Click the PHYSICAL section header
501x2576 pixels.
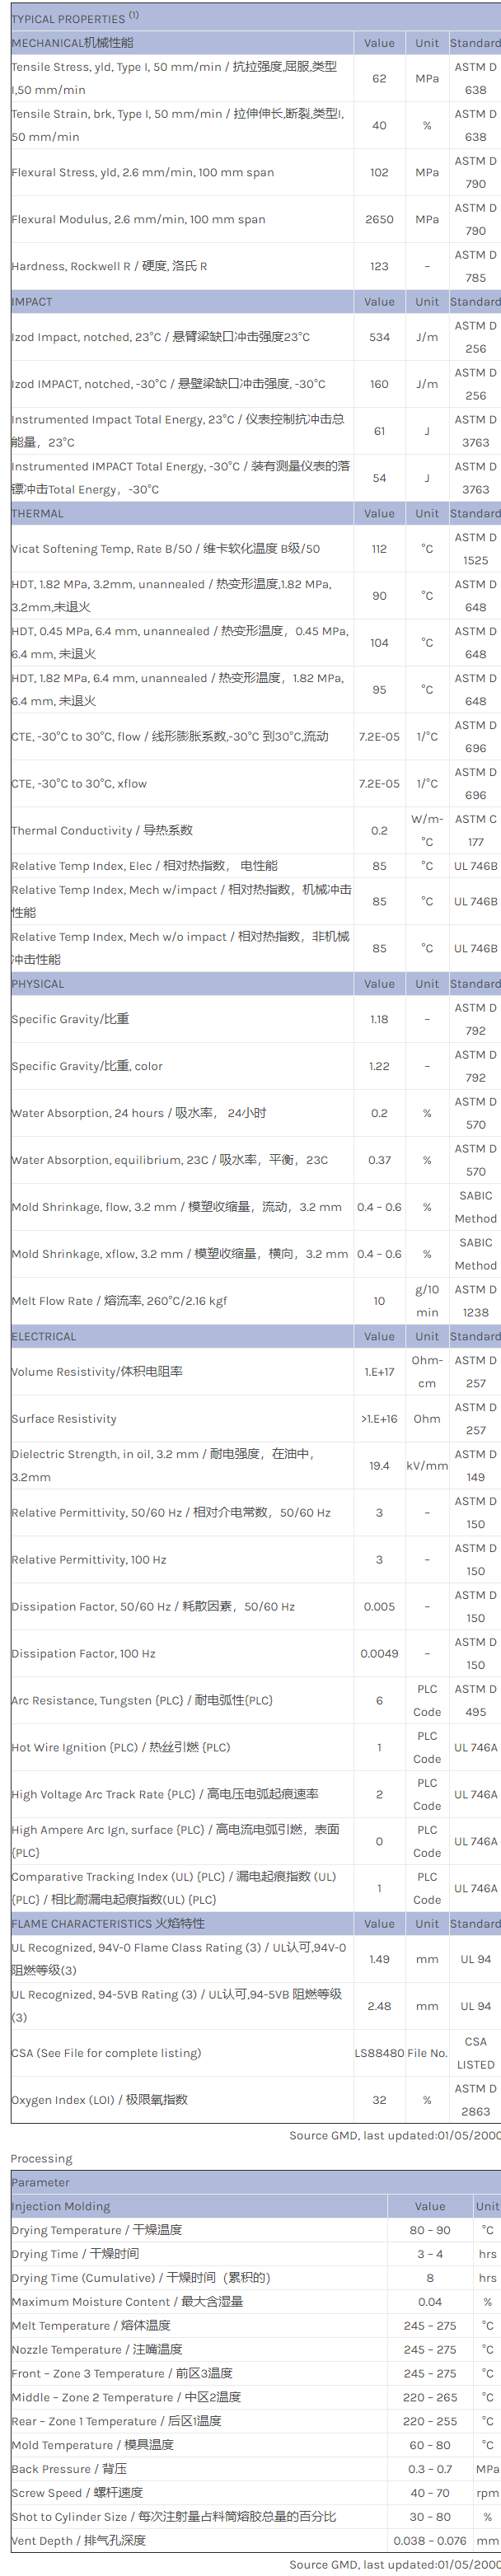pyautogui.click(x=38, y=984)
